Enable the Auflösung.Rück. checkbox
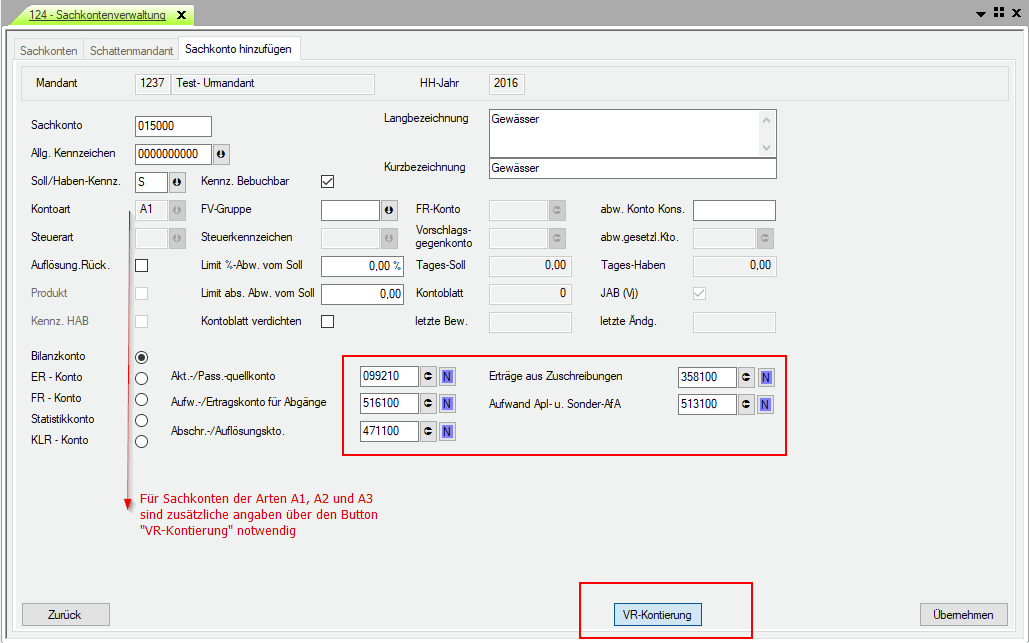Image resolution: width=1029 pixels, height=643 pixels. [142, 266]
